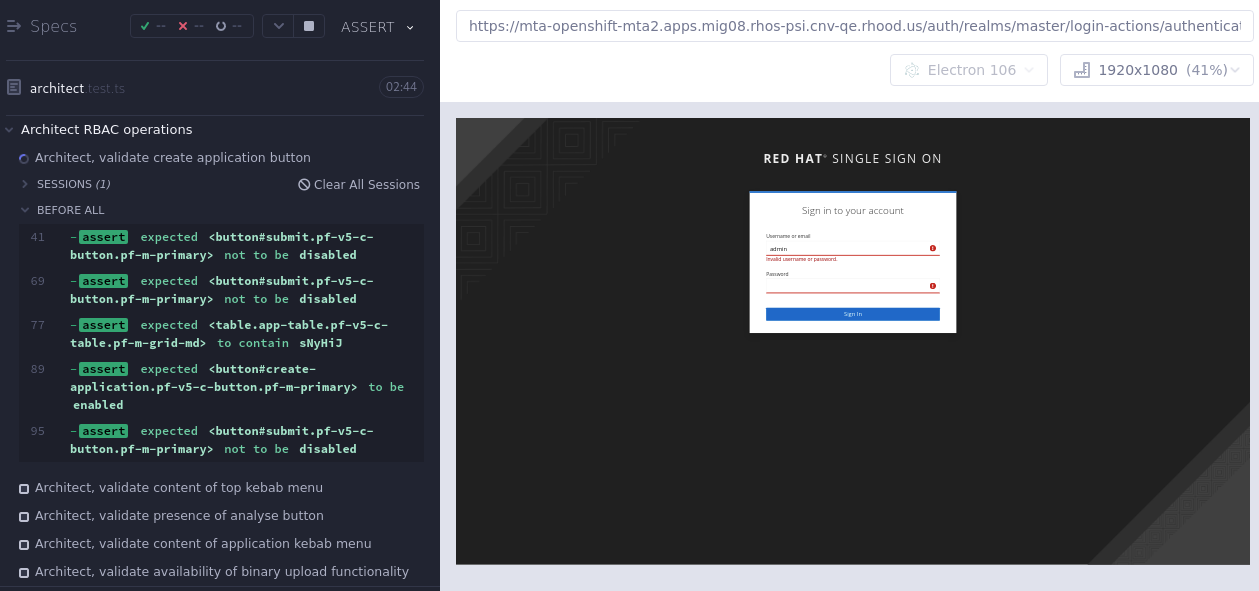This screenshot has width=1259, height=591.
Task: Open the 1920x1080 viewport size dropdown
Action: pyautogui.click(x=1156, y=70)
